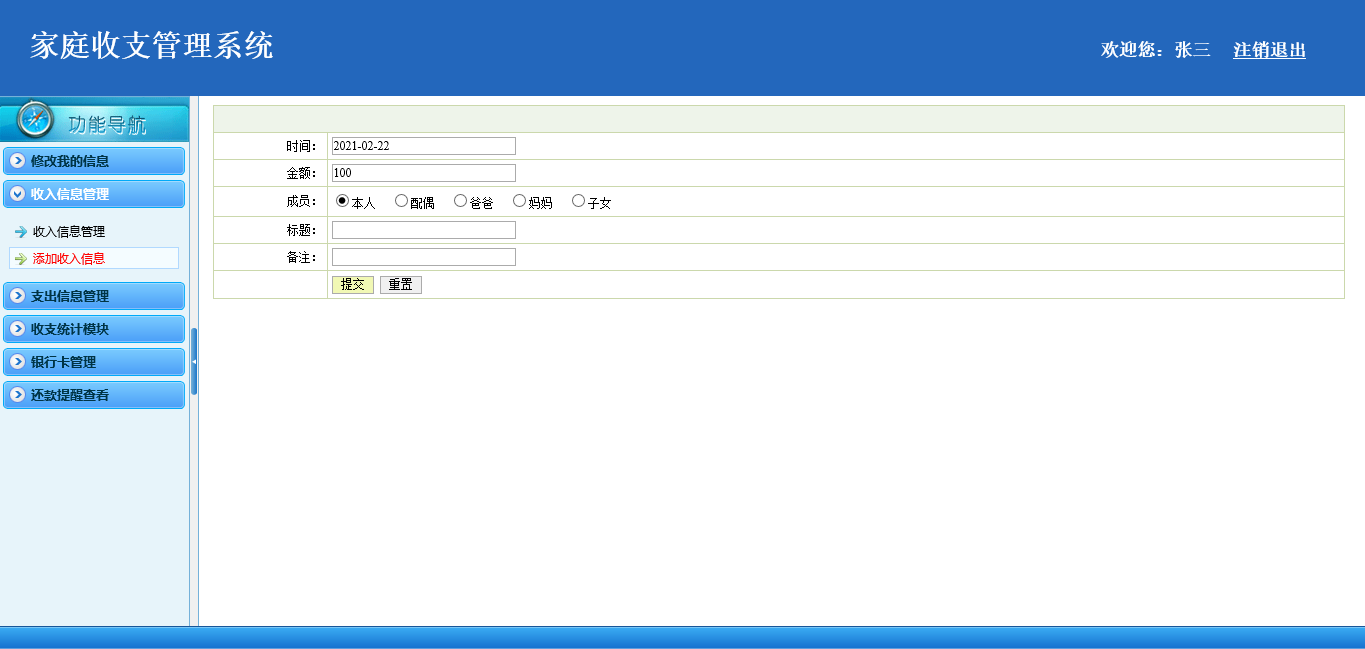1365x649 pixels.
Task: Click the compass icon beside 功能导航
Action: 36,119
